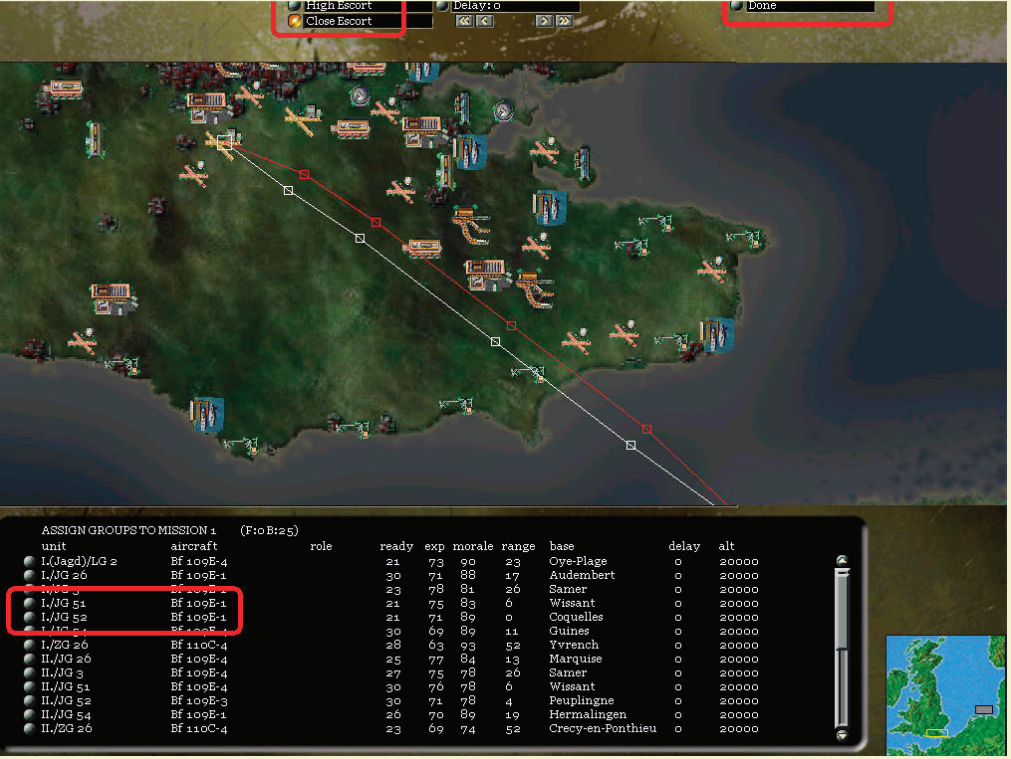Click the 'unit' column header
1011x759 pixels.
[x=54, y=546]
